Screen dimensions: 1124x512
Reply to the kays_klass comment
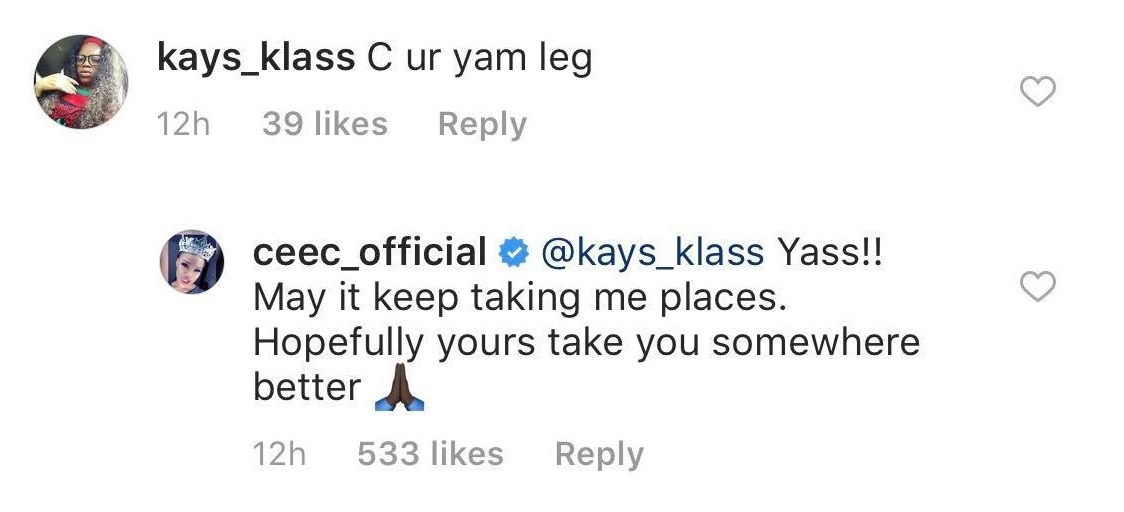tap(482, 124)
